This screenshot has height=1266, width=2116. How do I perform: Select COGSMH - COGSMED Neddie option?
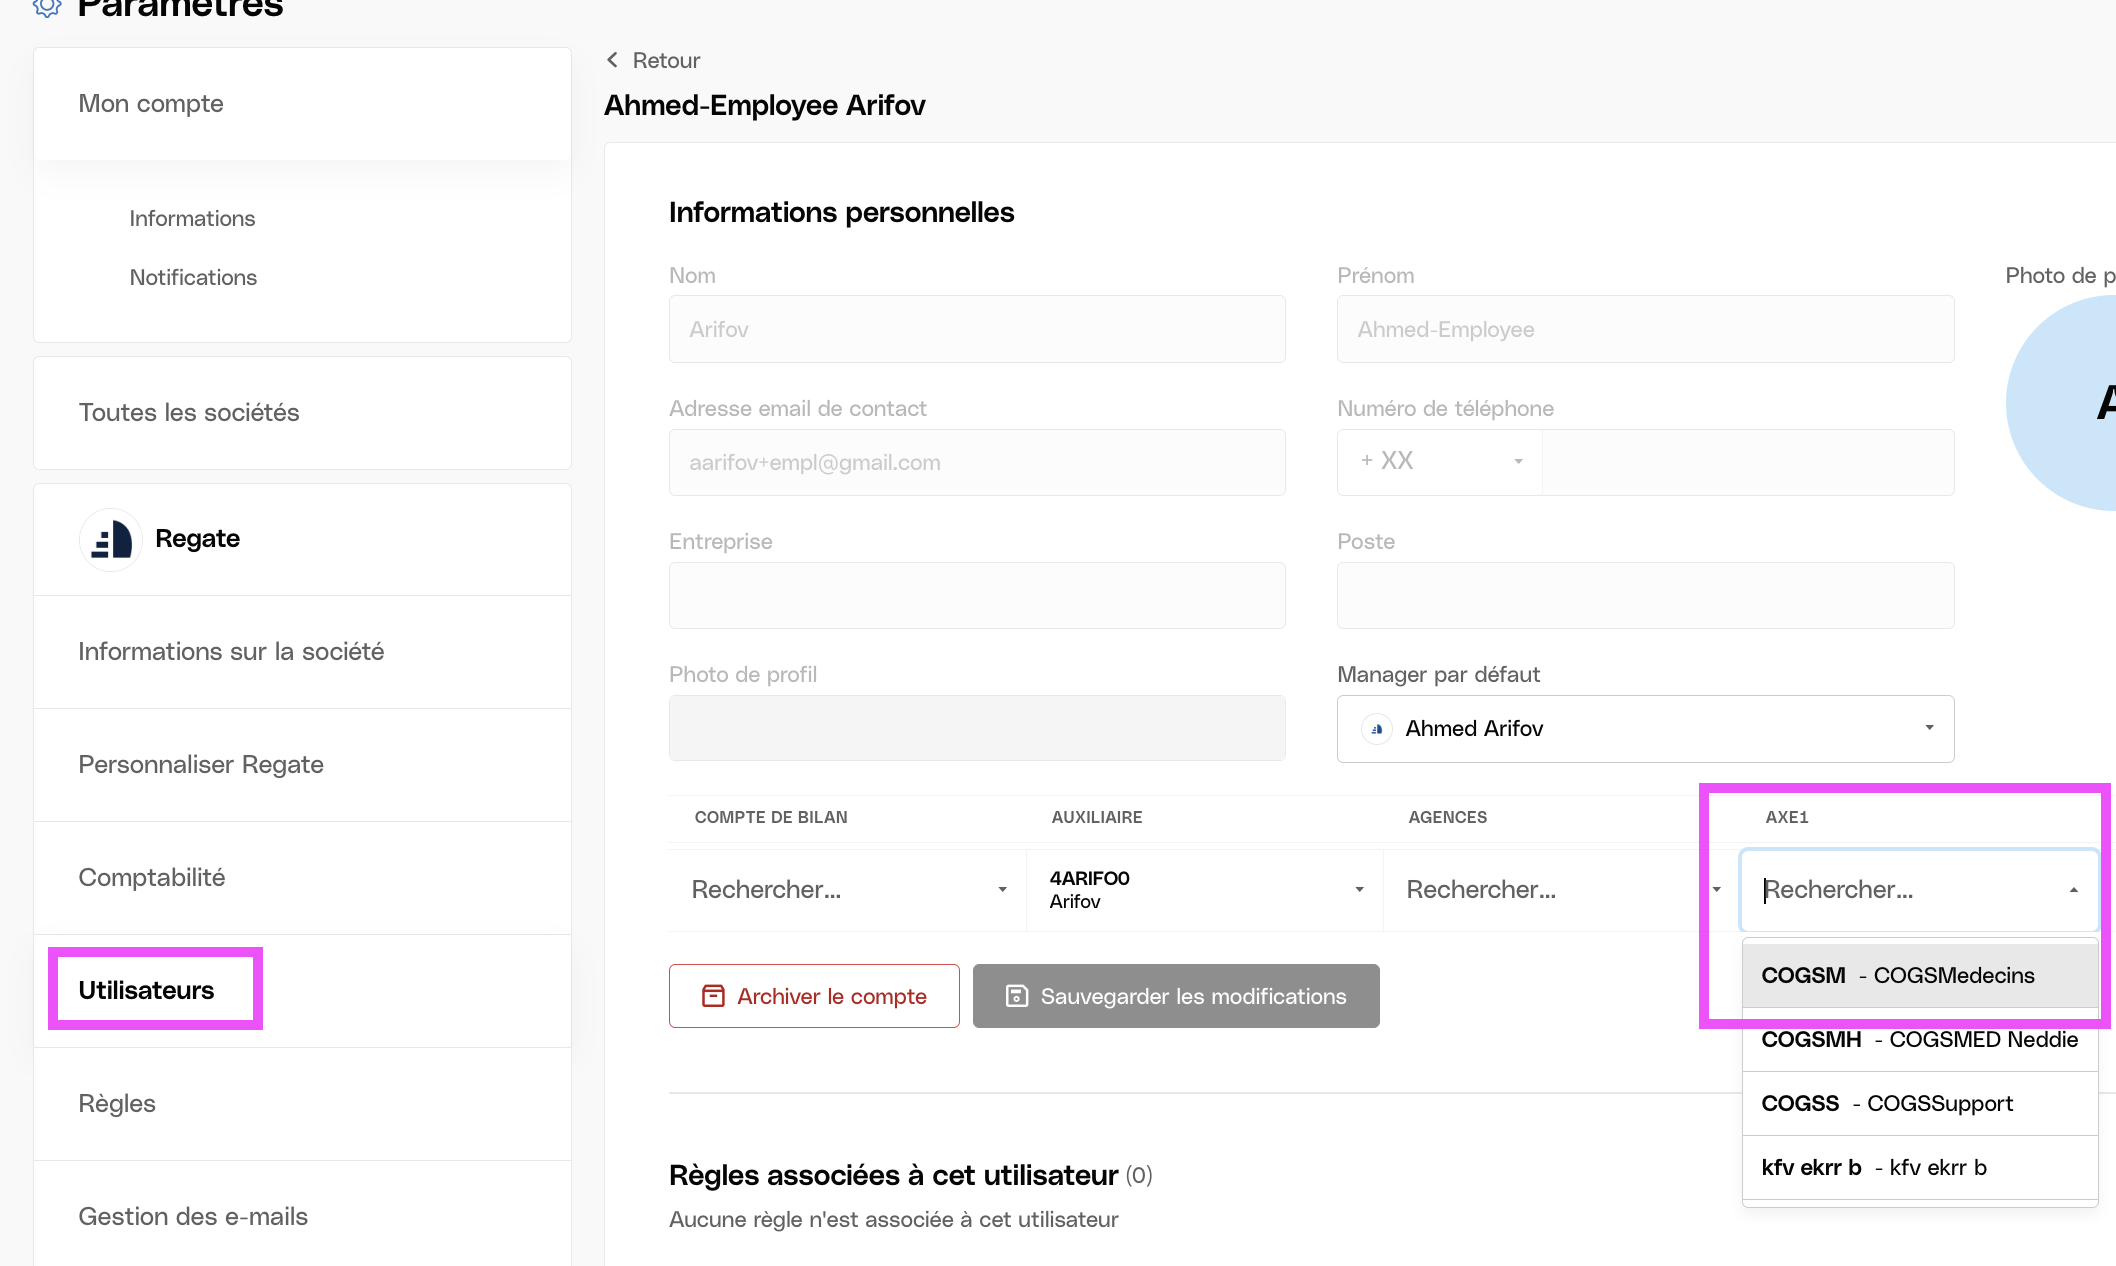[x=1919, y=1040]
